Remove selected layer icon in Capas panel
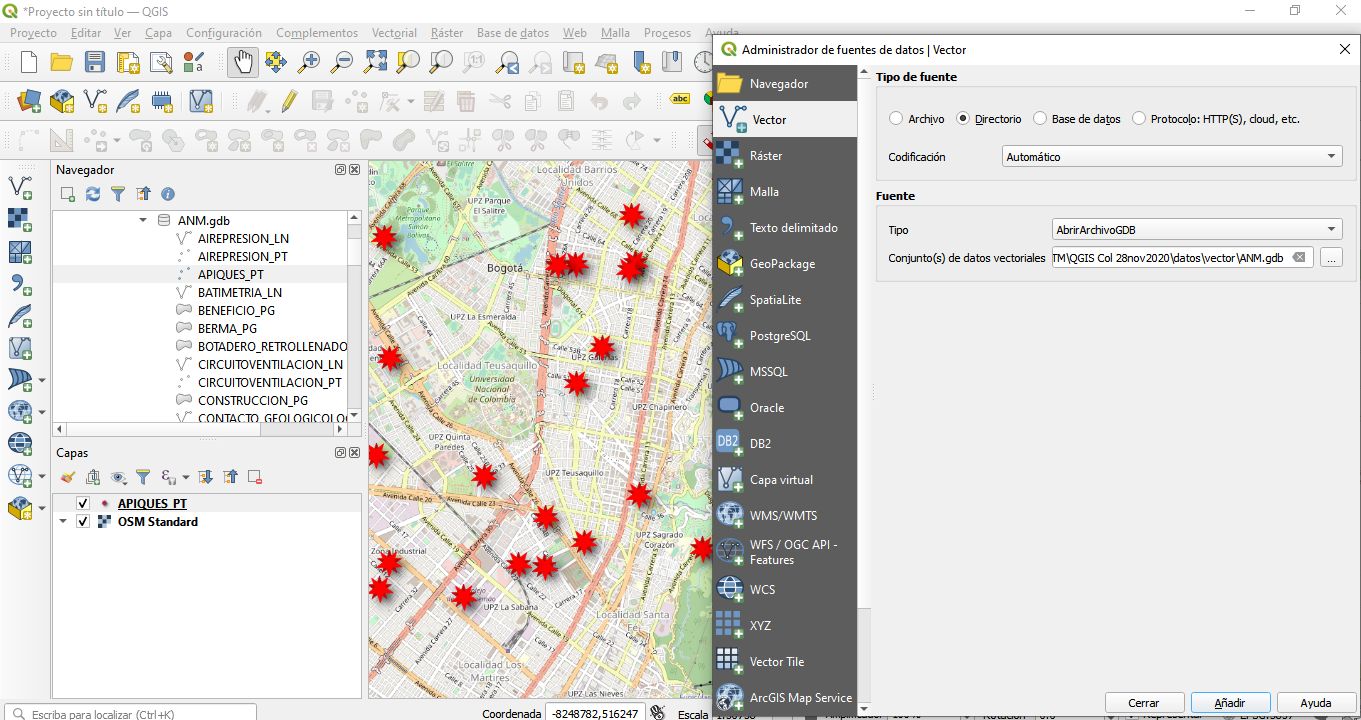 [255, 477]
